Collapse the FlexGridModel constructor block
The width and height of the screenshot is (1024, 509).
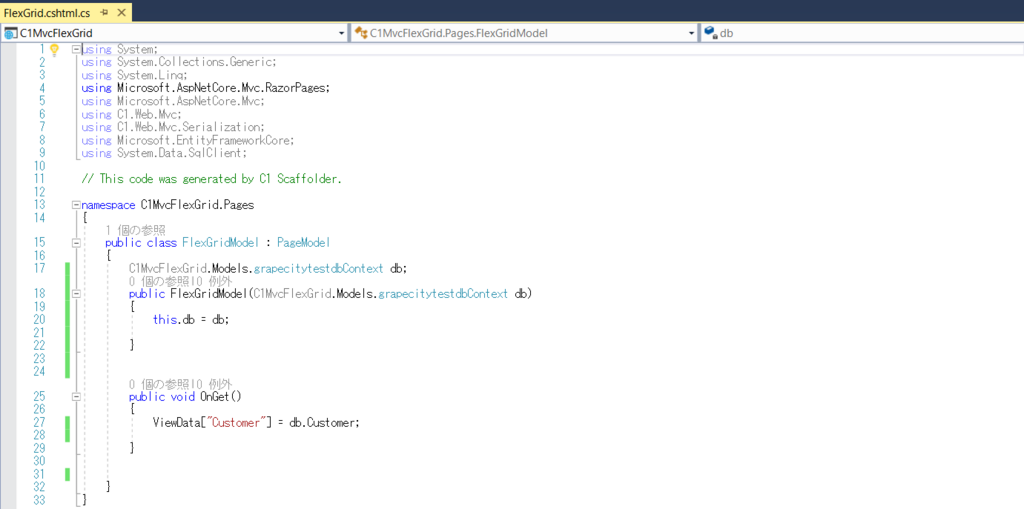point(76,294)
